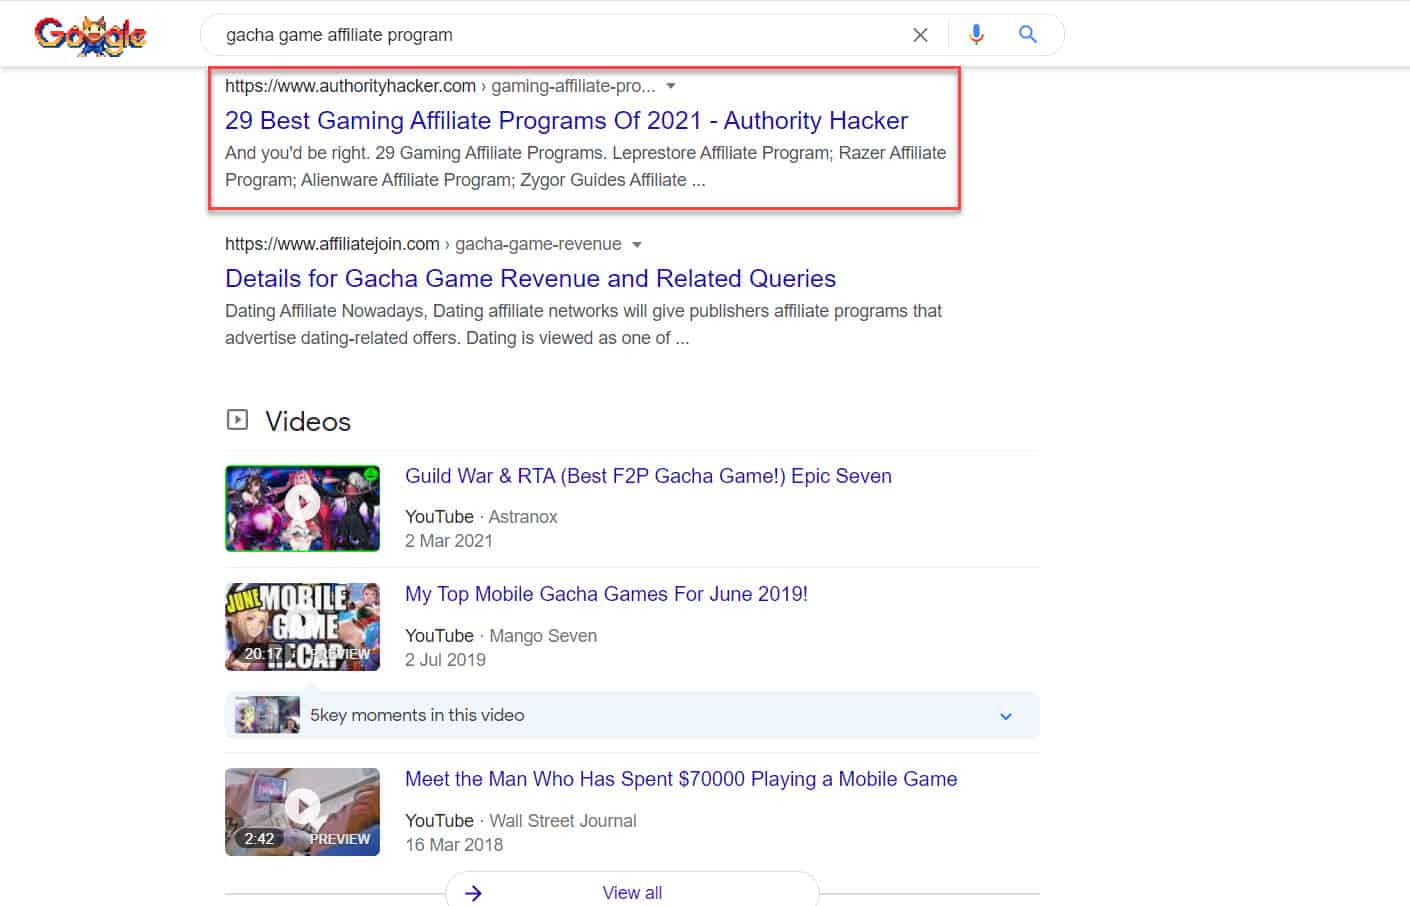1410x906 pixels.
Task: Expand the 5 key moments section chevron
Action: [1006, 716]
